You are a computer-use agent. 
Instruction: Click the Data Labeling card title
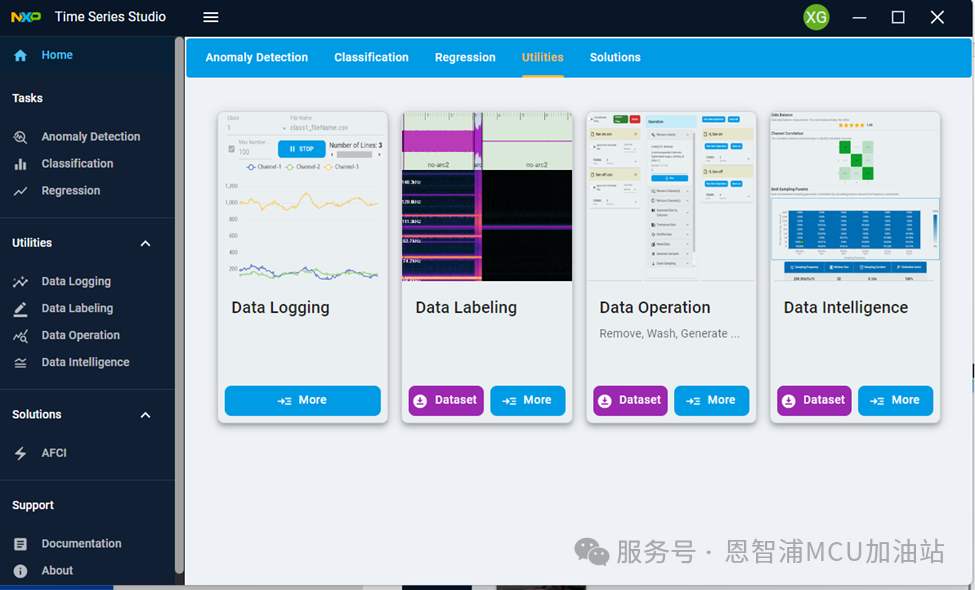coord(466,308)
